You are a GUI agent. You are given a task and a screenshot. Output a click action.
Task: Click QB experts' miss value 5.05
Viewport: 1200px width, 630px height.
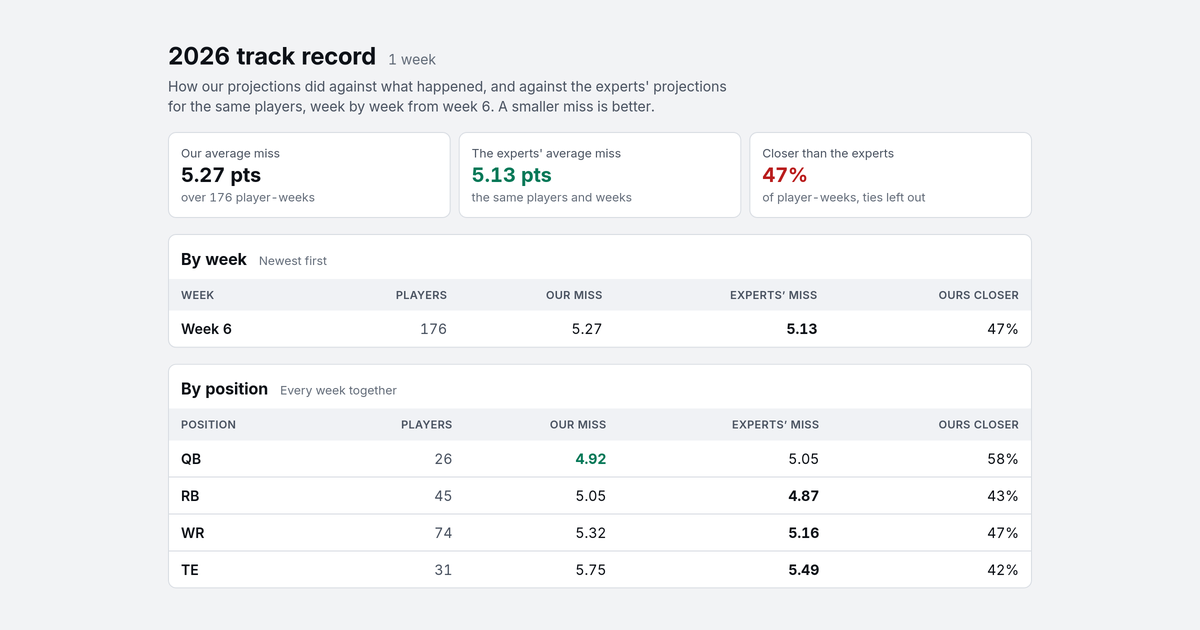click(x=803, y=459)
